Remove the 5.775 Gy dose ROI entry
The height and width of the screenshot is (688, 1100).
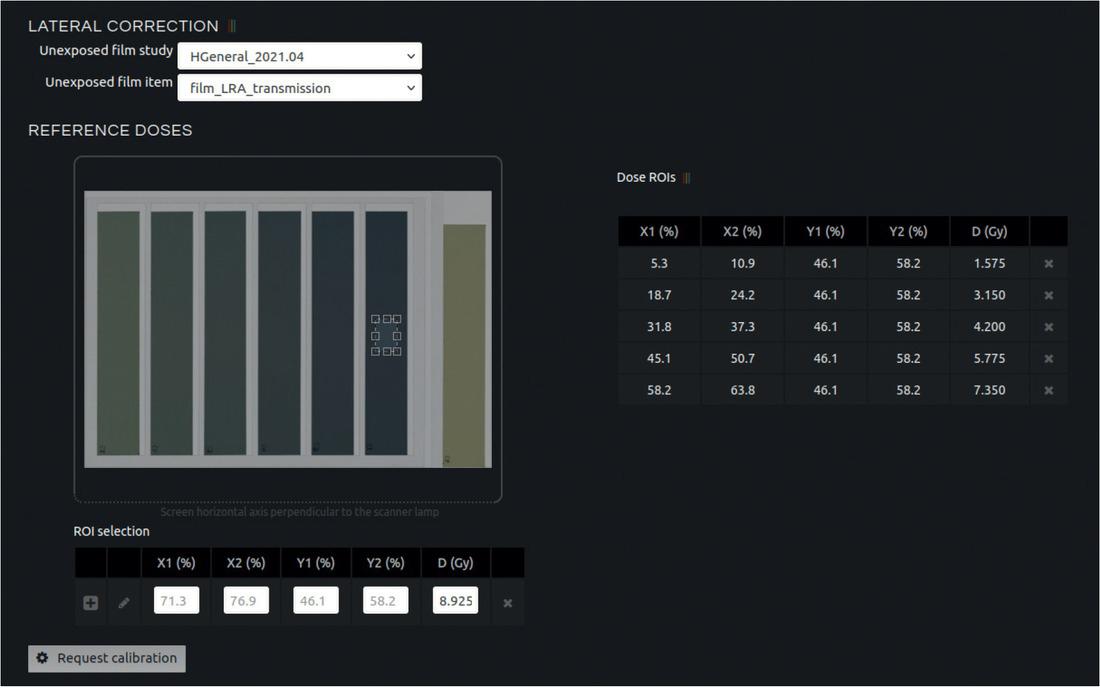point(1048,359)
